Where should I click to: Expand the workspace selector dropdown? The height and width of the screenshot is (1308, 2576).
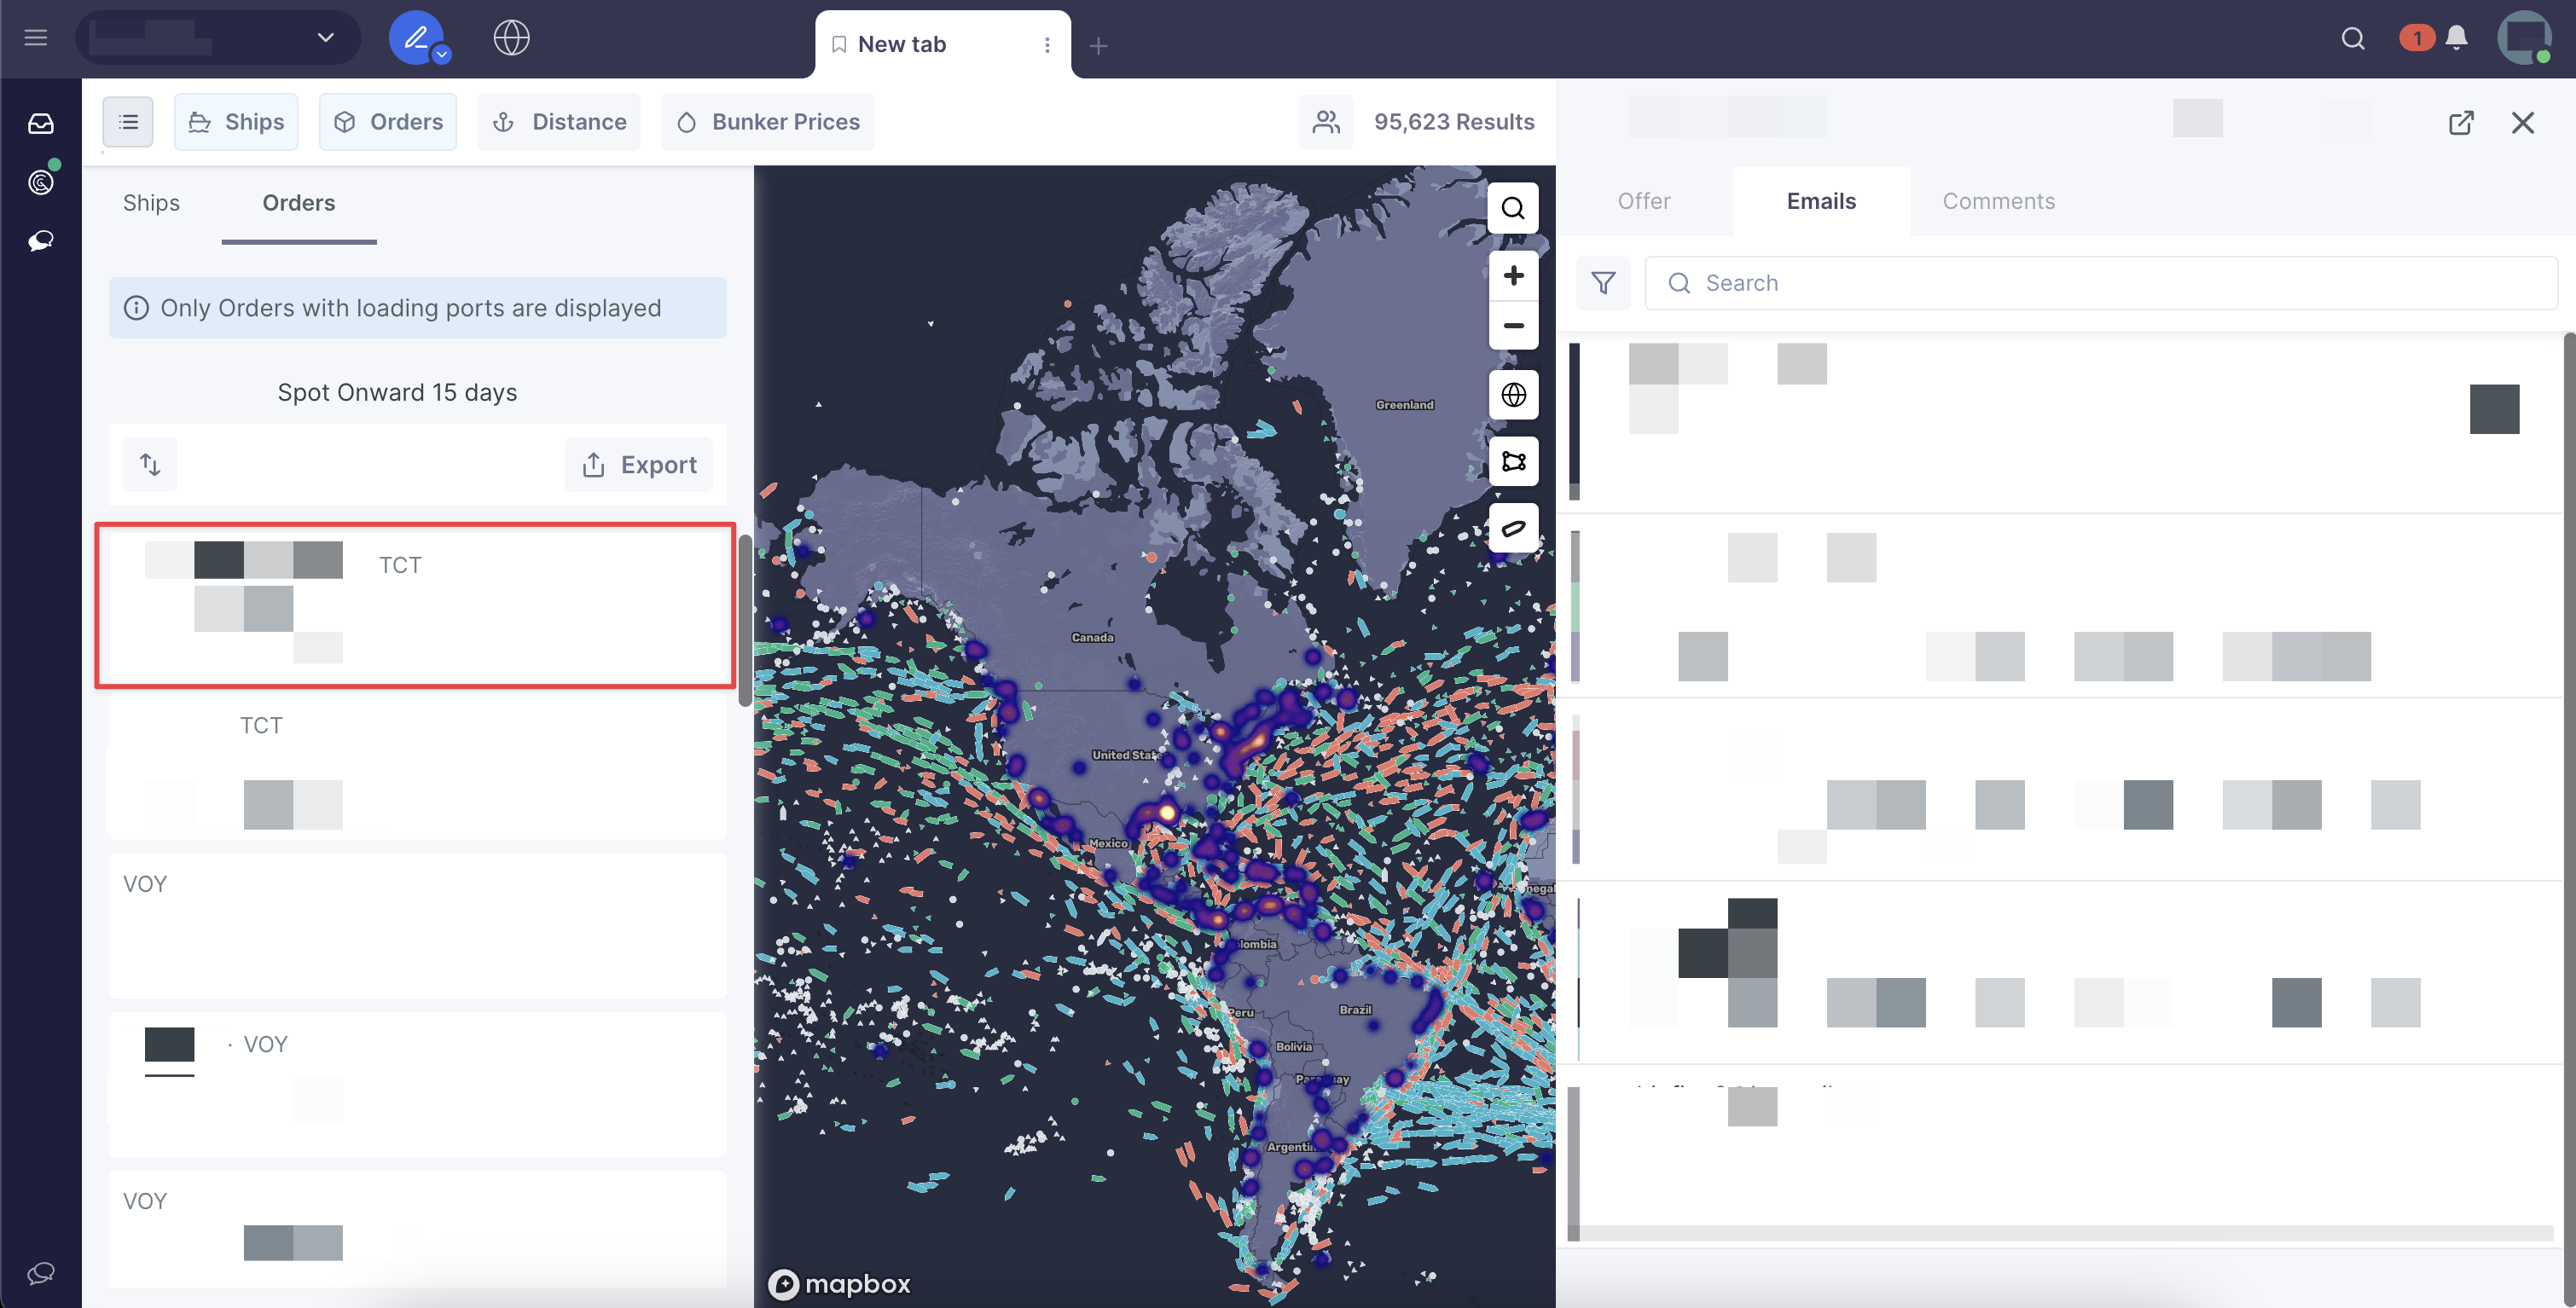pyautogui.click(x=325, y=38)
